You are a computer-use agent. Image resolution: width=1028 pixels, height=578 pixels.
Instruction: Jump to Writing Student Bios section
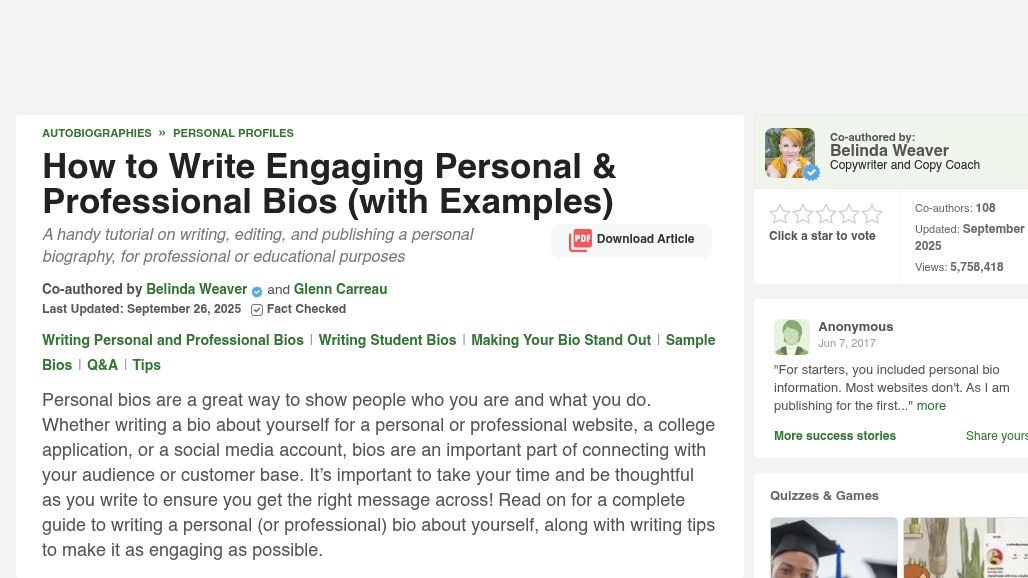(387, 340)
